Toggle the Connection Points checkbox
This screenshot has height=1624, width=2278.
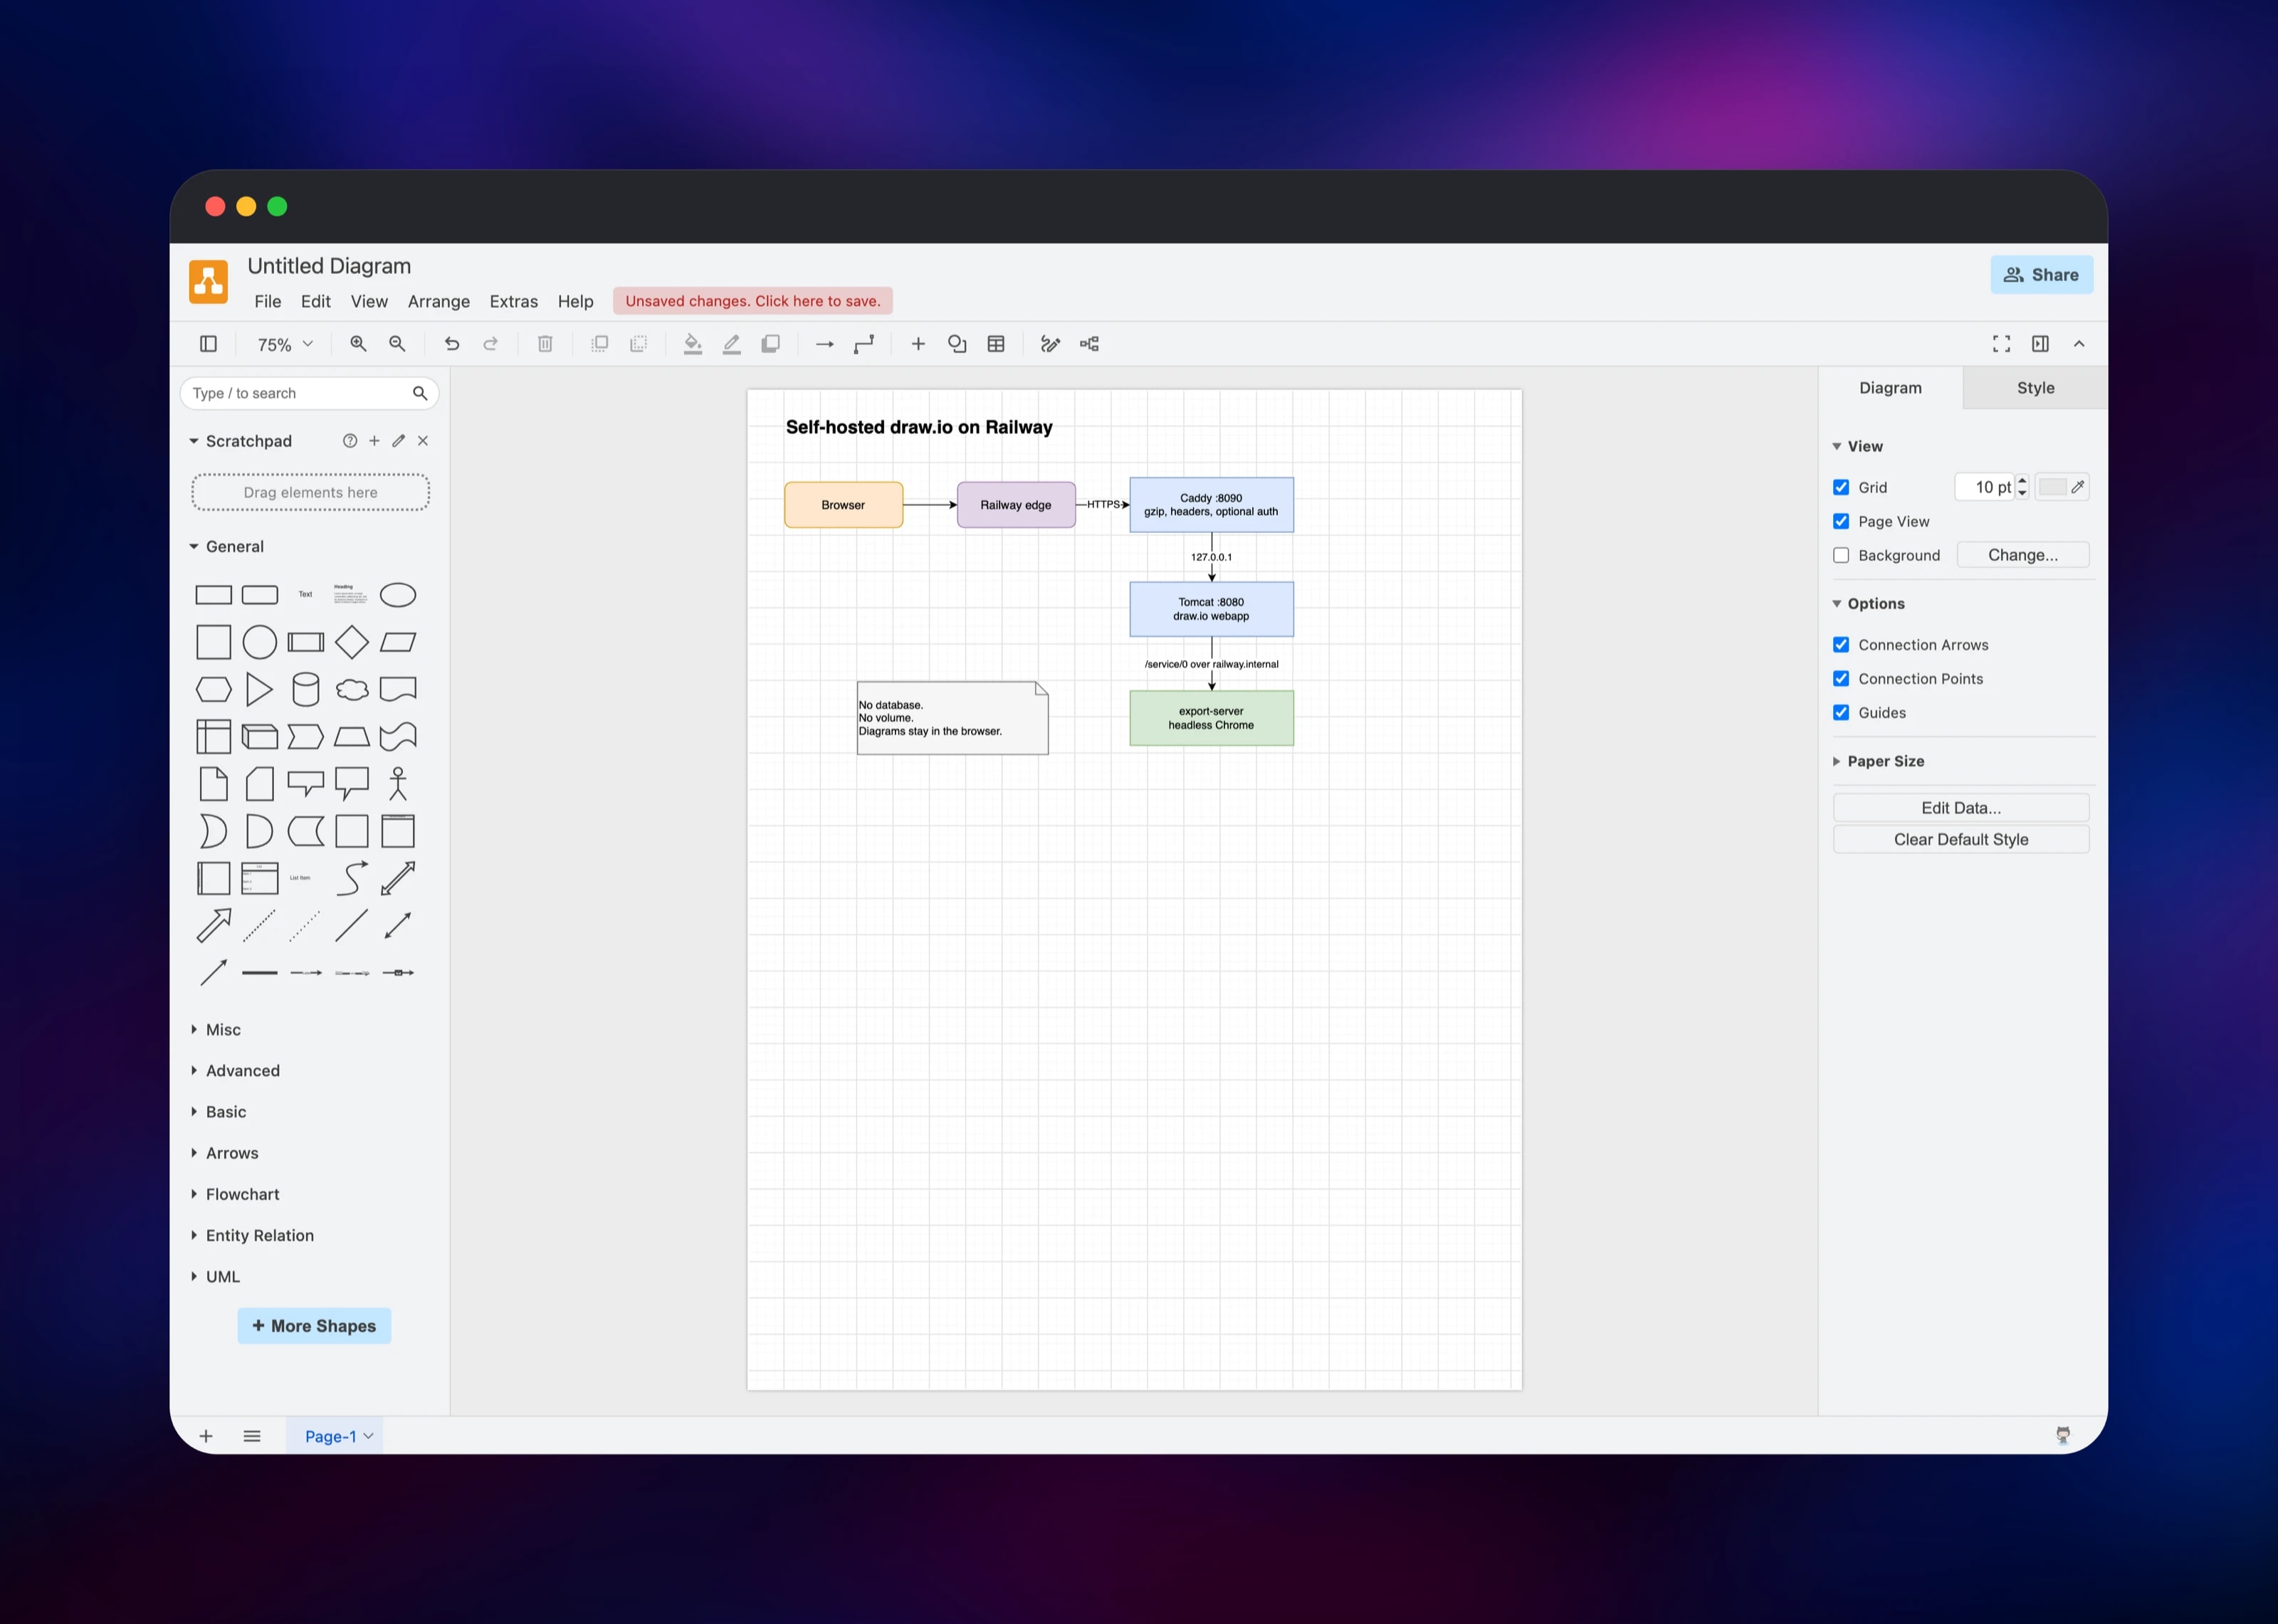pyautogui.click(x=1841, y=679)
